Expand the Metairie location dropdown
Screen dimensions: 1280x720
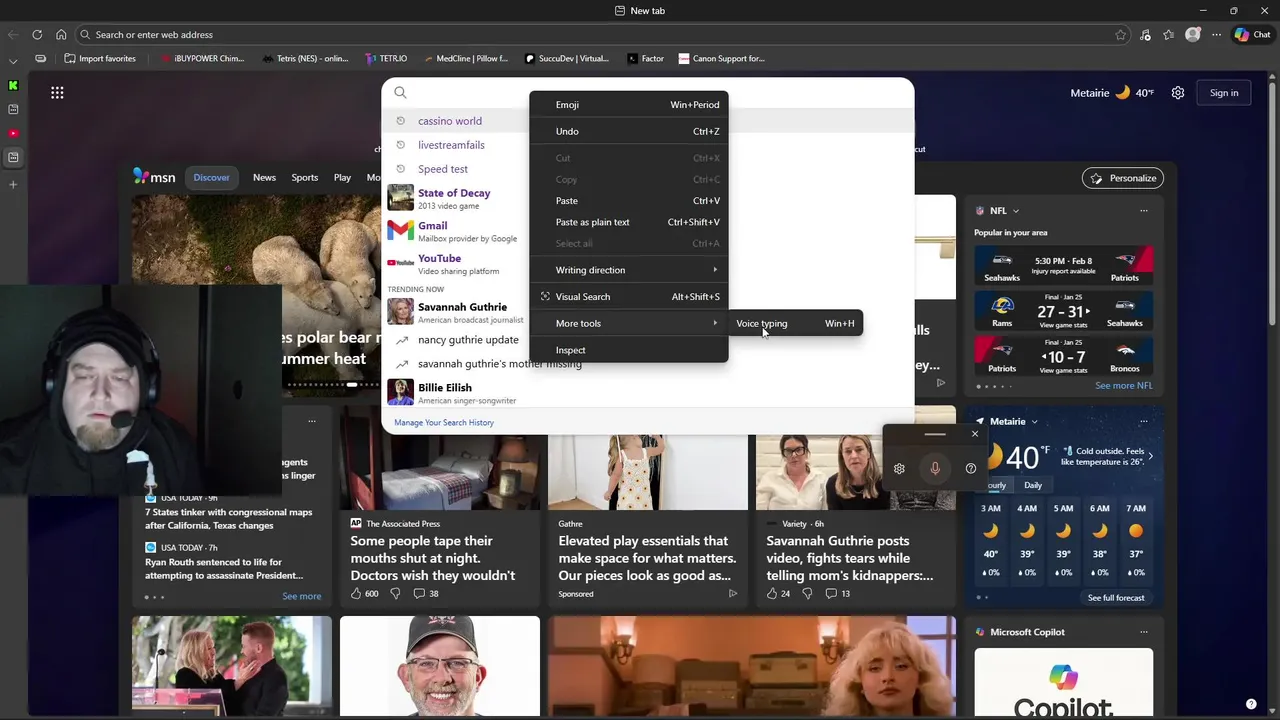1034,421
